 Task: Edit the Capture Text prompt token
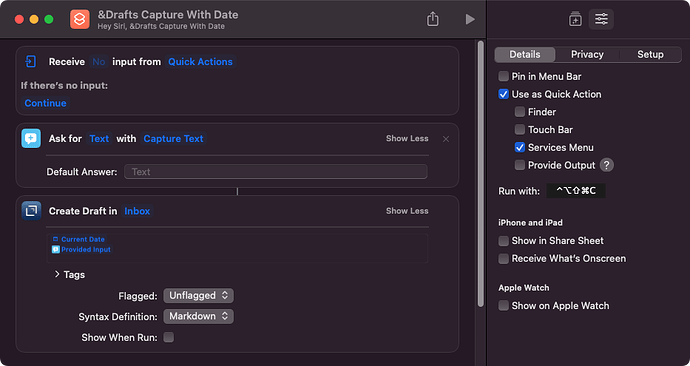pos(173,139)
